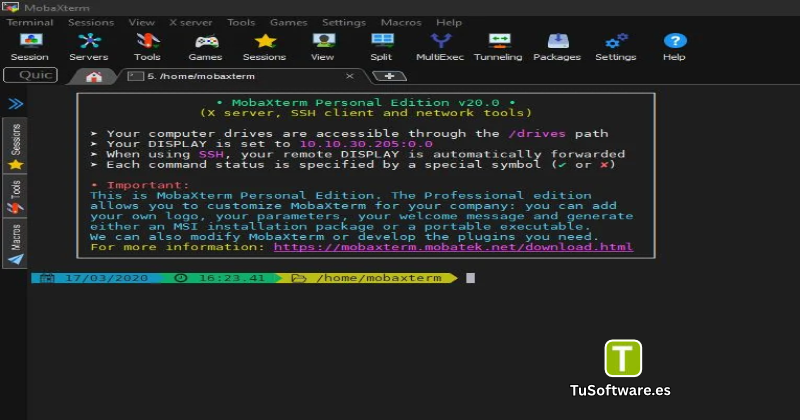The width and height of the screenshot is (800, 420).
Task: Open the Sessions sidebar tab
Action: pyautogui.click(x=15, y=146)
